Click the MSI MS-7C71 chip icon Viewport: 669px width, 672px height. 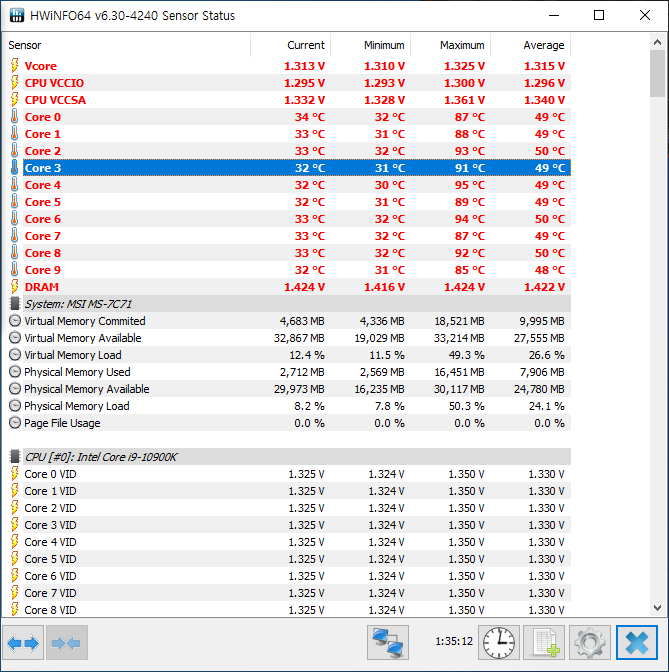click(x=15, y=304)
